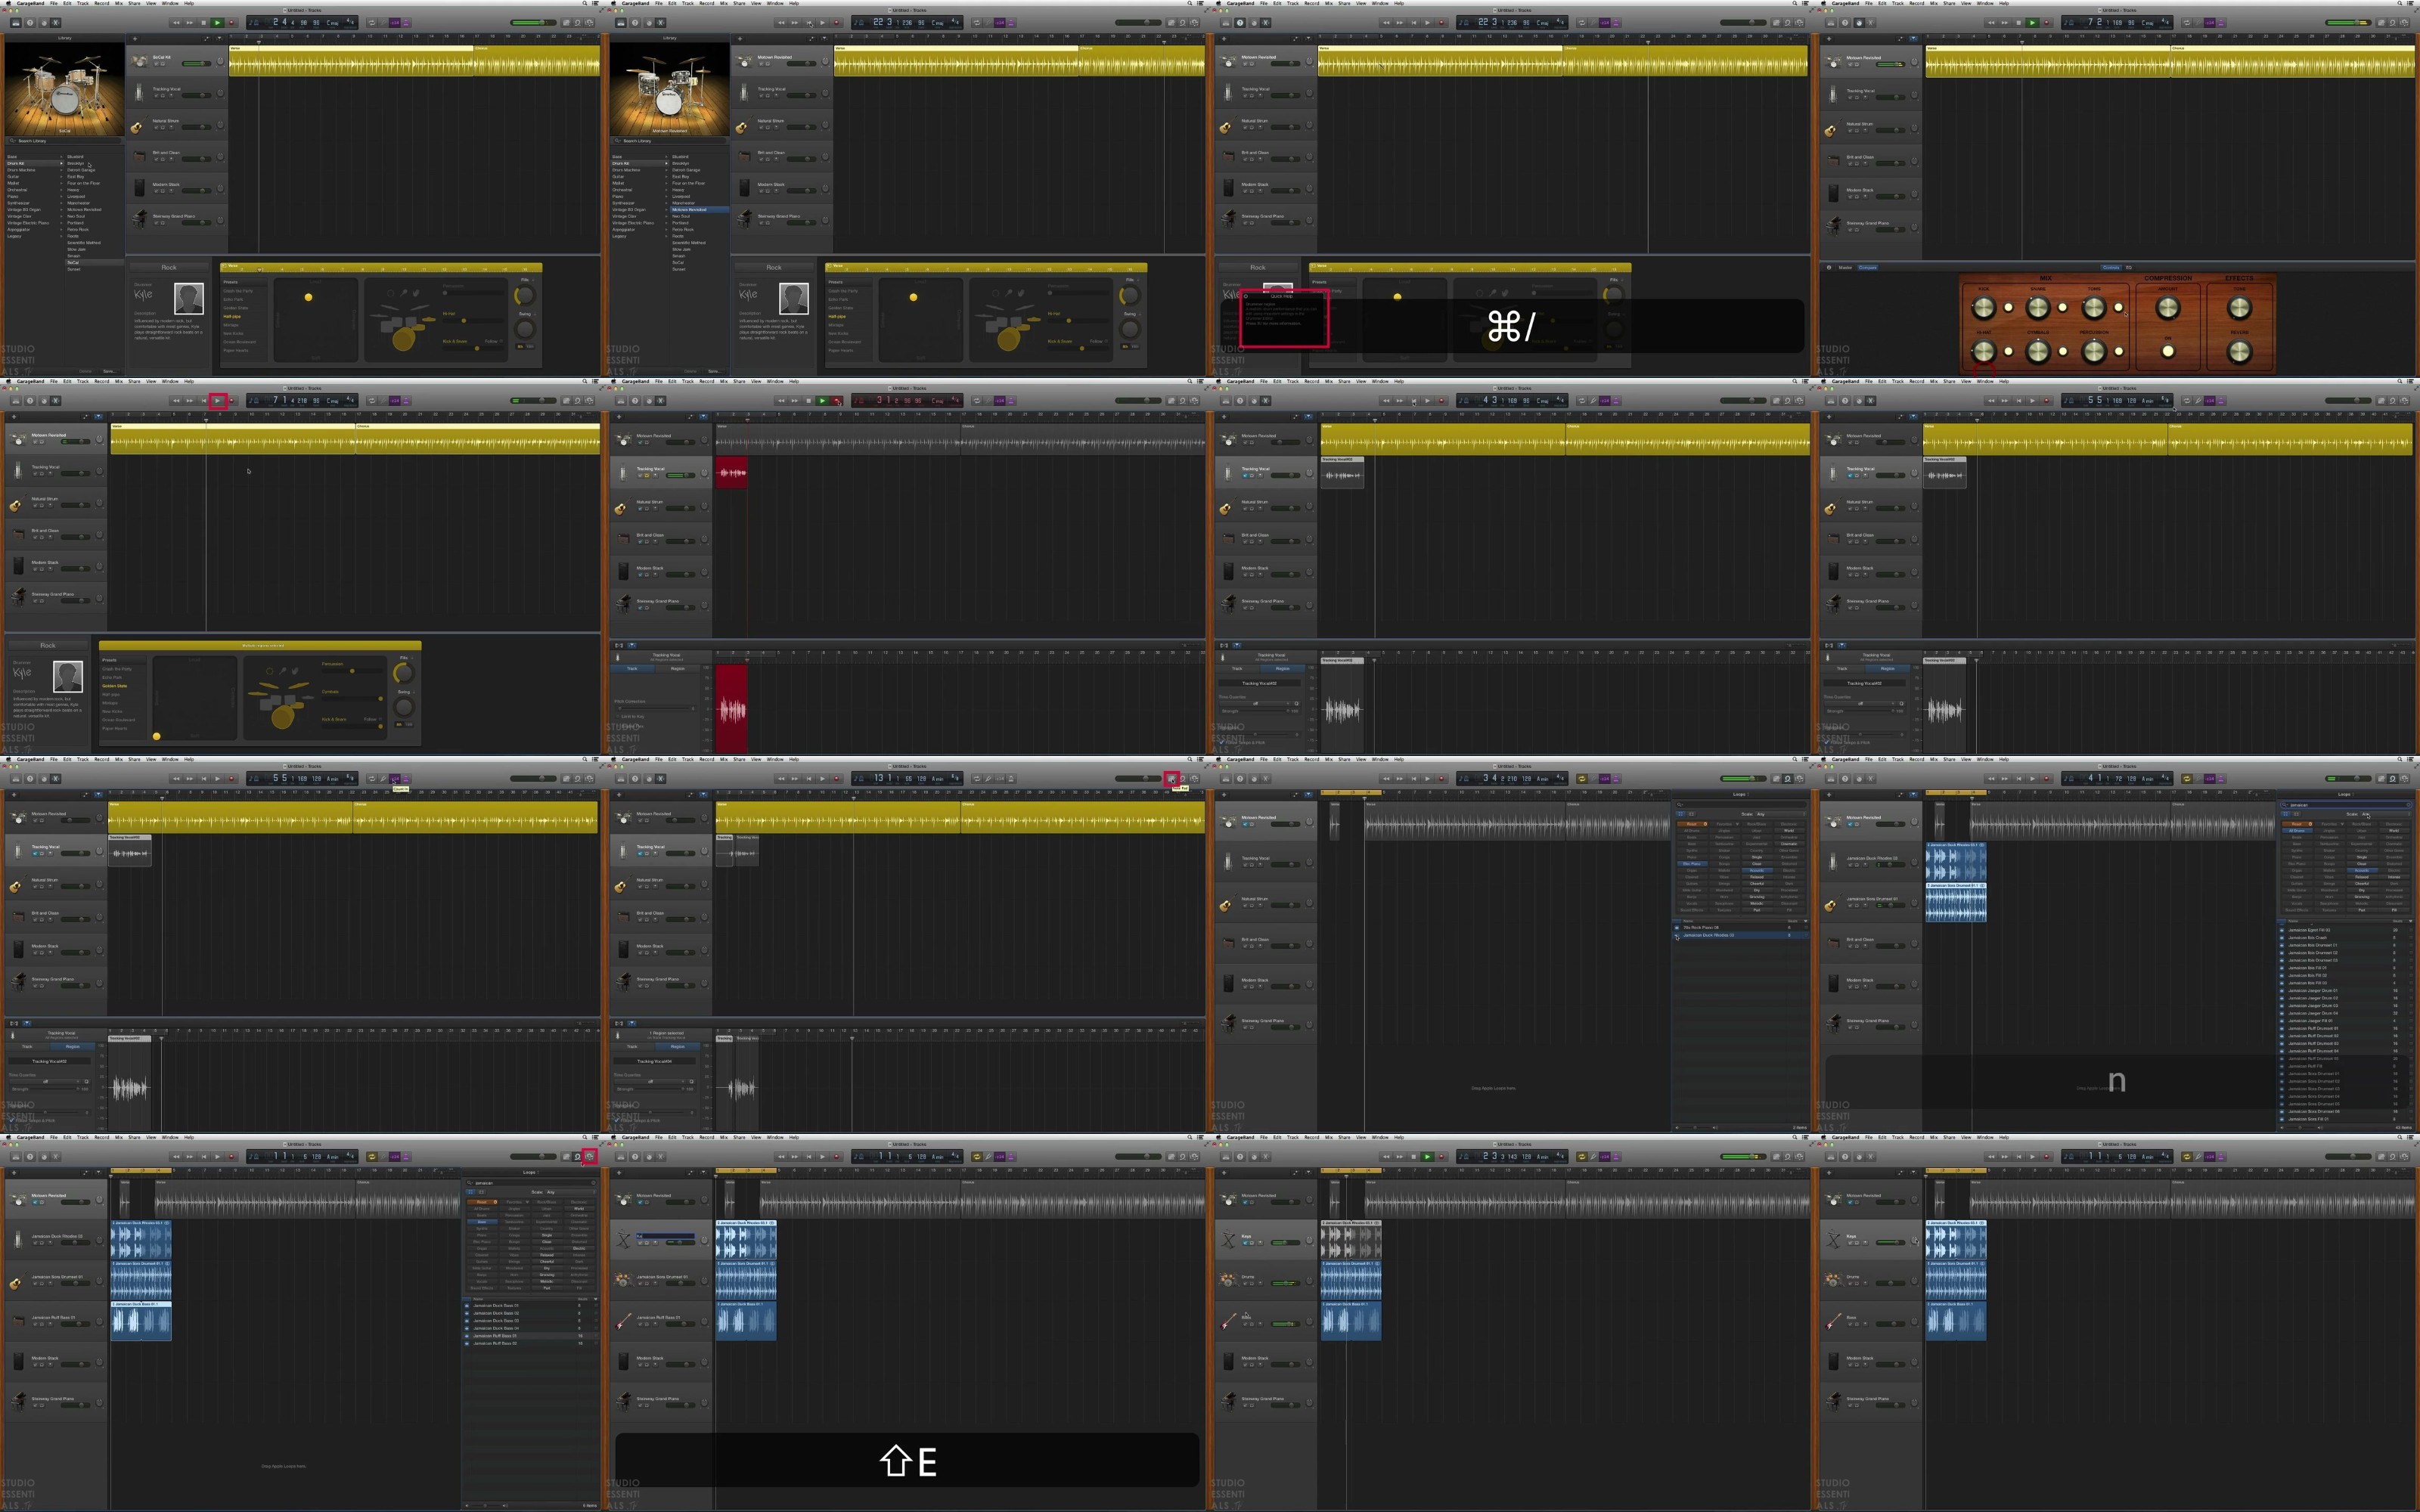The image size is (2420, 1512).
Task: Click the yellow Cycle button above Jamaican Duck Bass loops
Action: (x=372, y=1157)
